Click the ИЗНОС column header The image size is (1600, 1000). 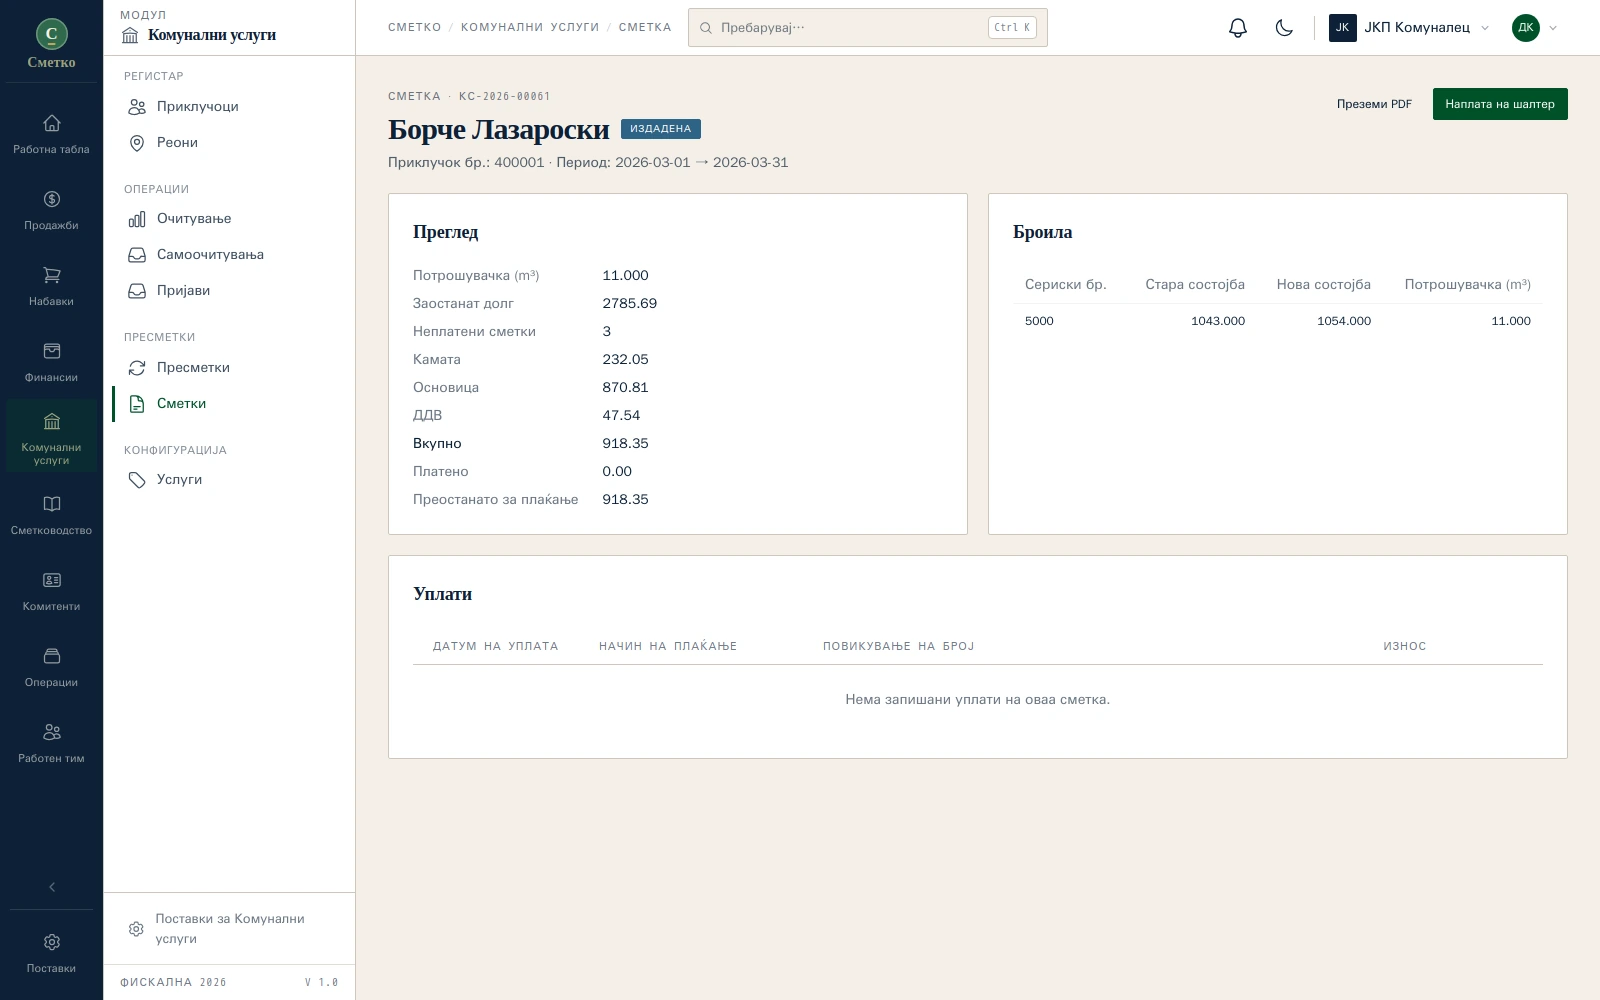pos(1405,646)
